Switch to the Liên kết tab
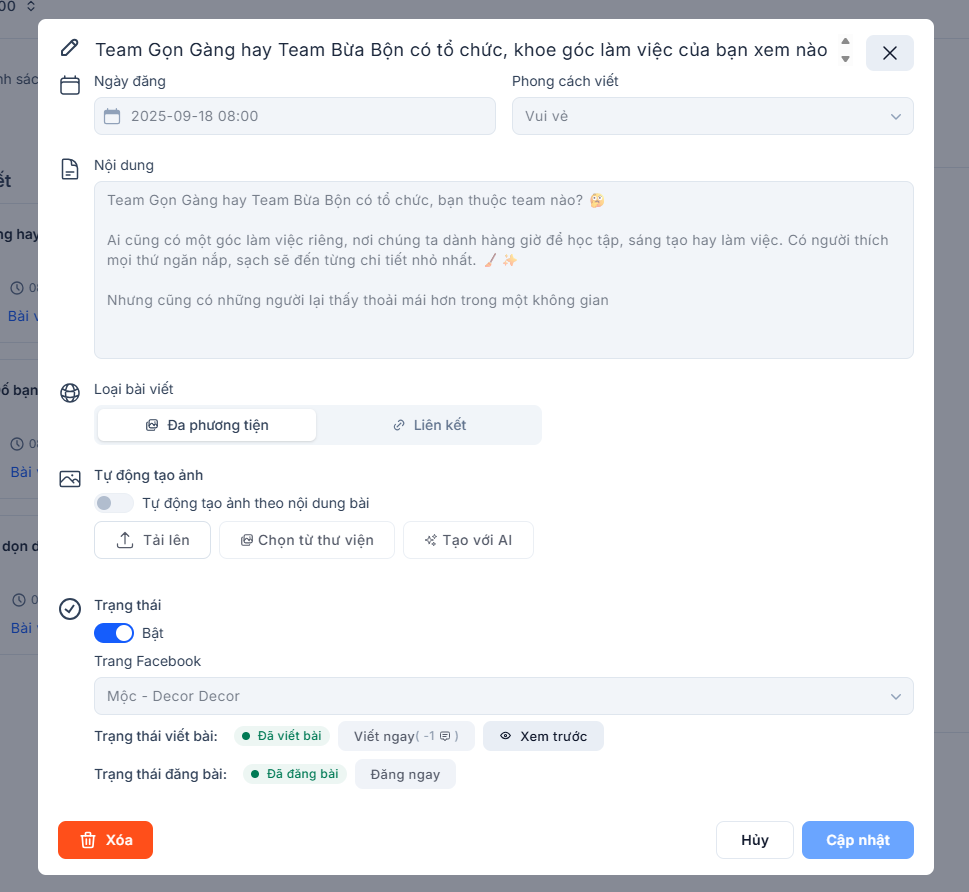This screenshot has width=969, height=892. click(x=429, y=425)
